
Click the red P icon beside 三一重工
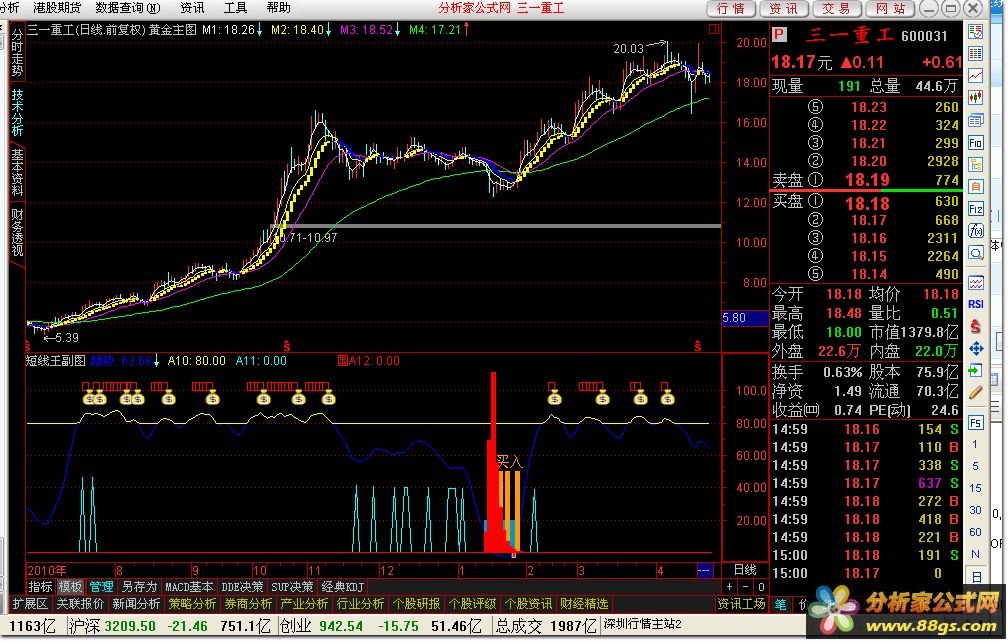779,35
